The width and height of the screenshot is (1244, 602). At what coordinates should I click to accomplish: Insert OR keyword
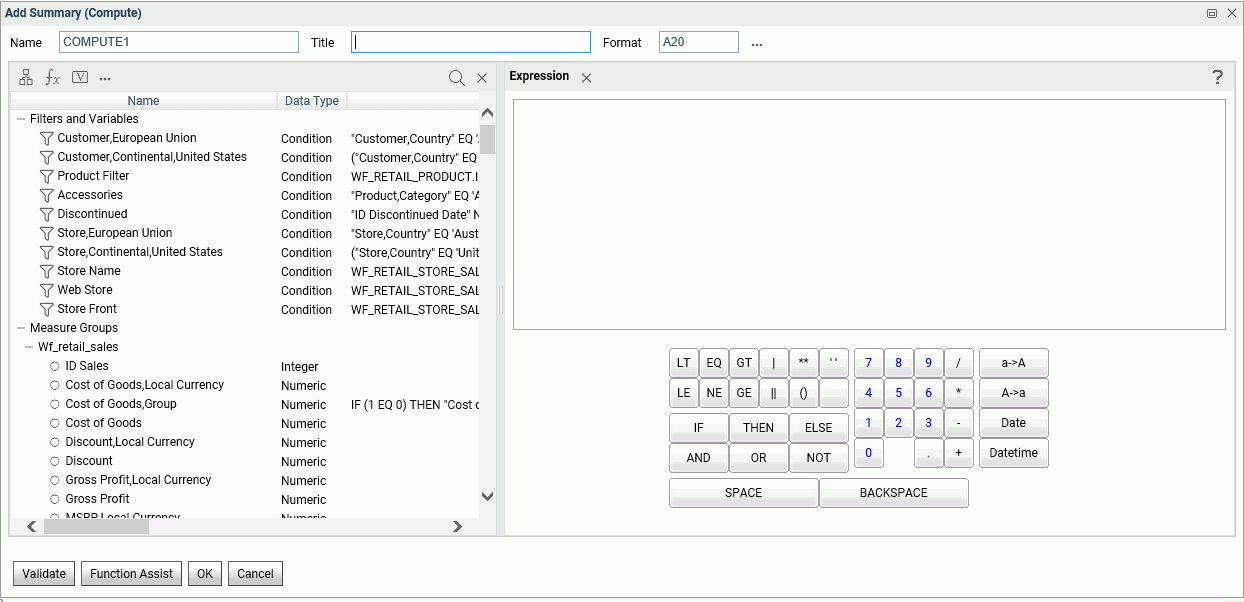pos(759,458)
